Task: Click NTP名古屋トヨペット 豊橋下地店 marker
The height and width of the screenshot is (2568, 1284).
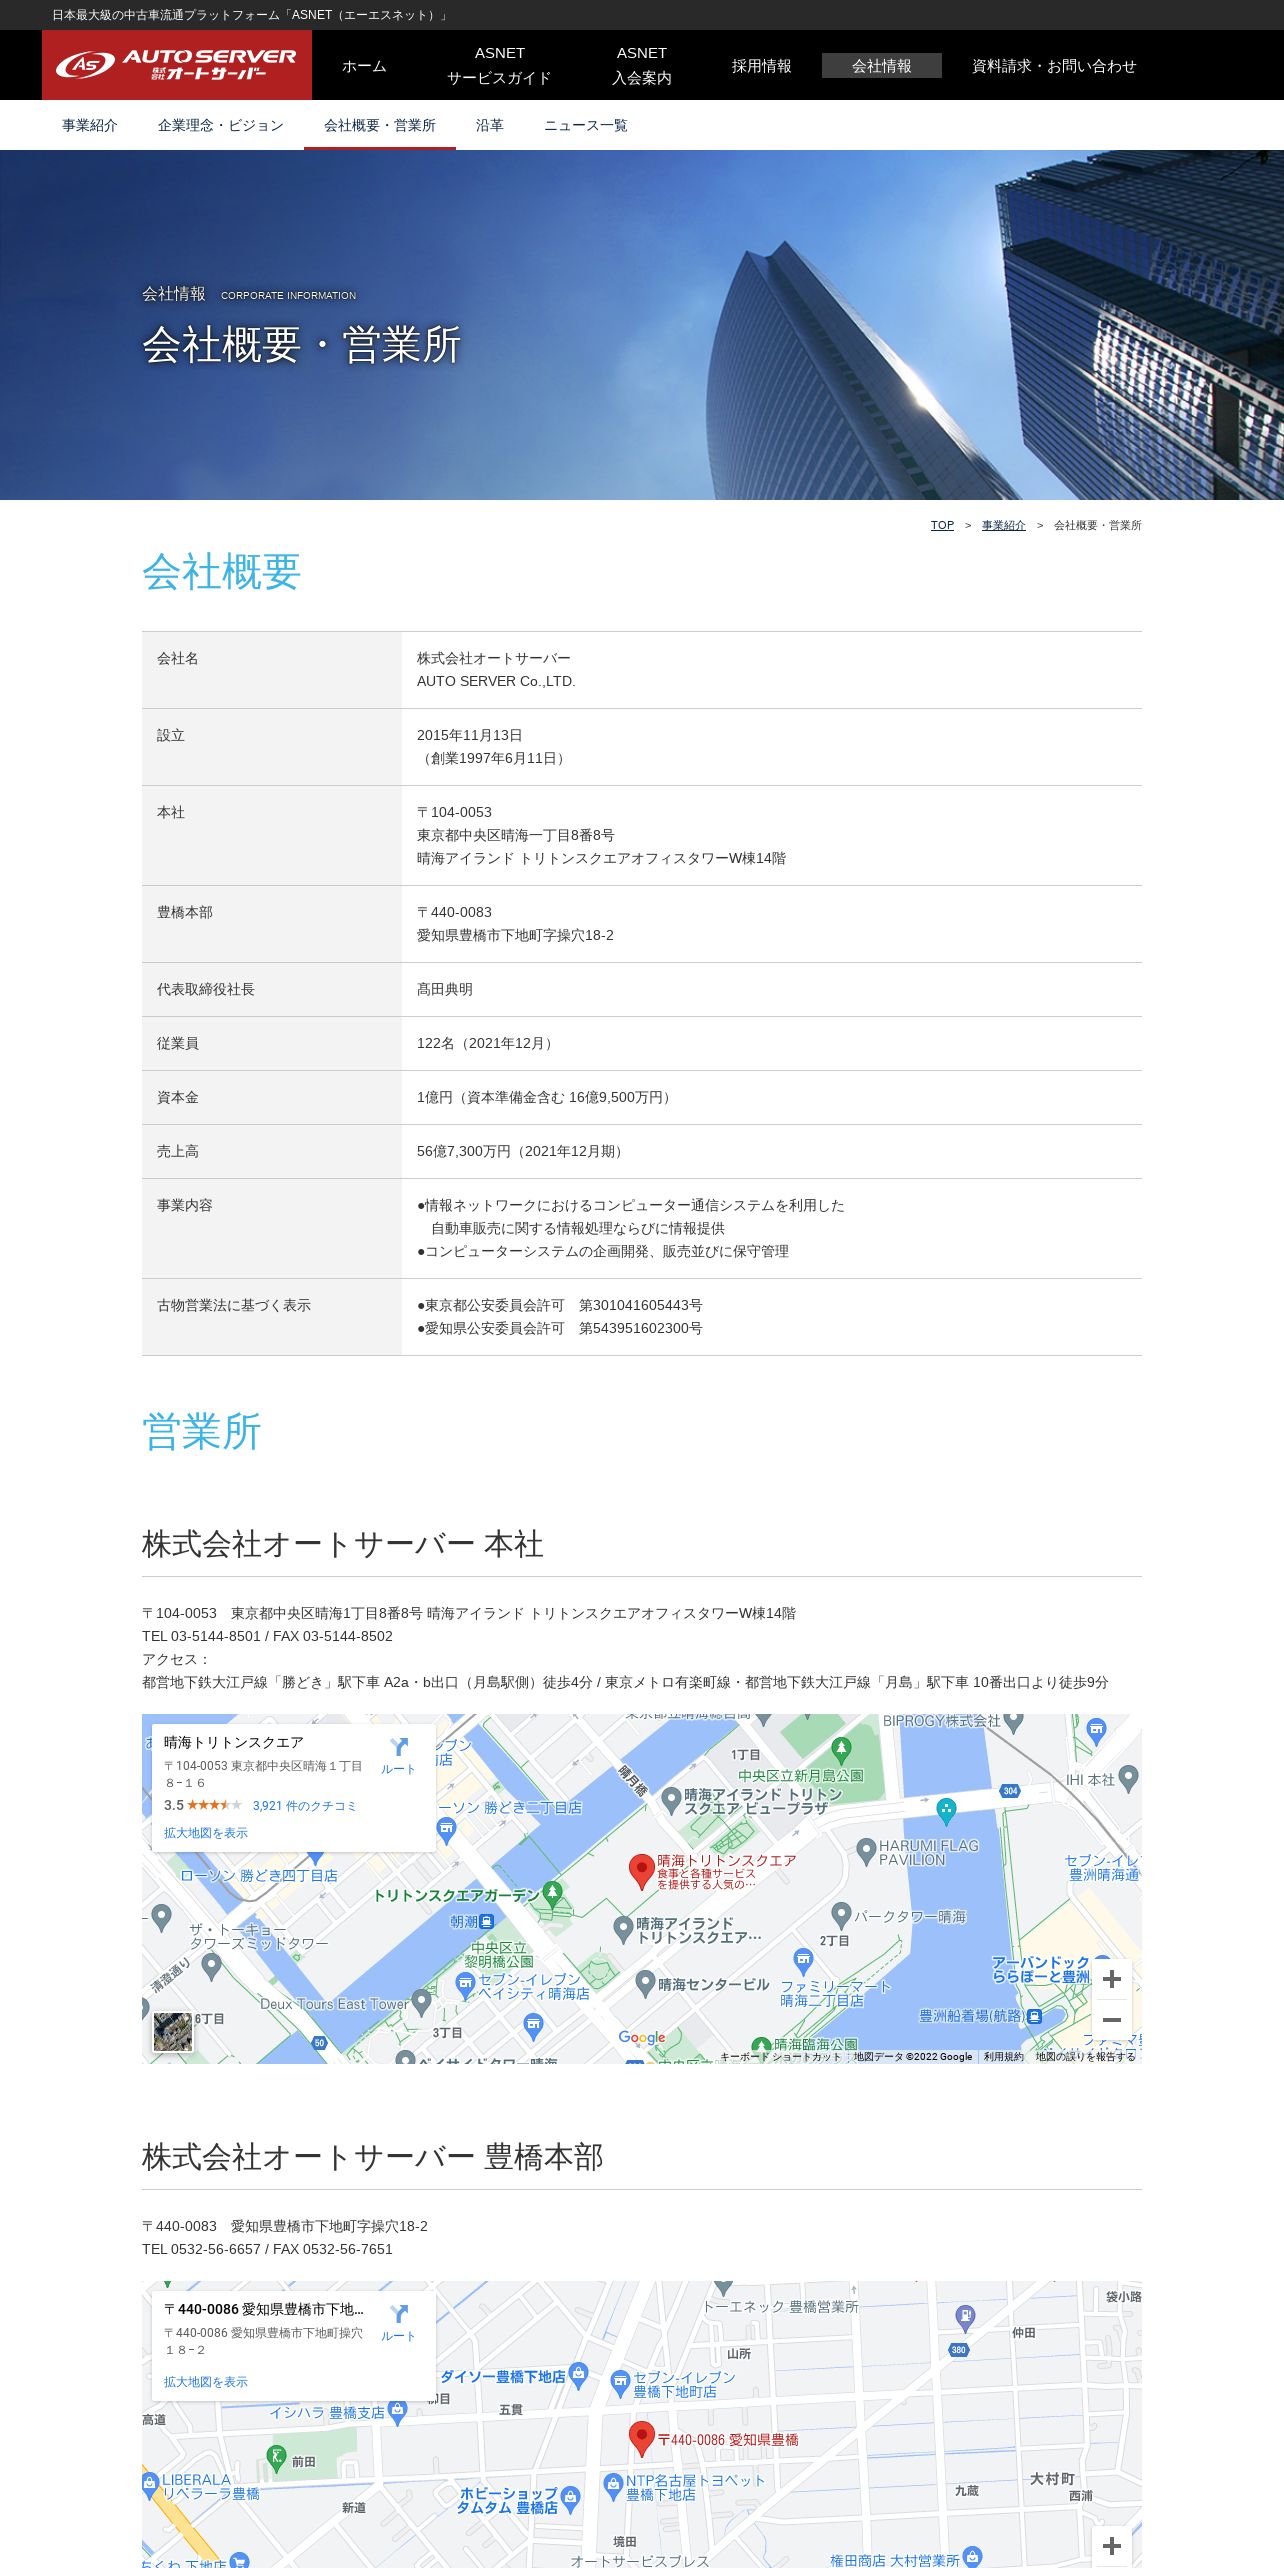Action: [613, 2485]
